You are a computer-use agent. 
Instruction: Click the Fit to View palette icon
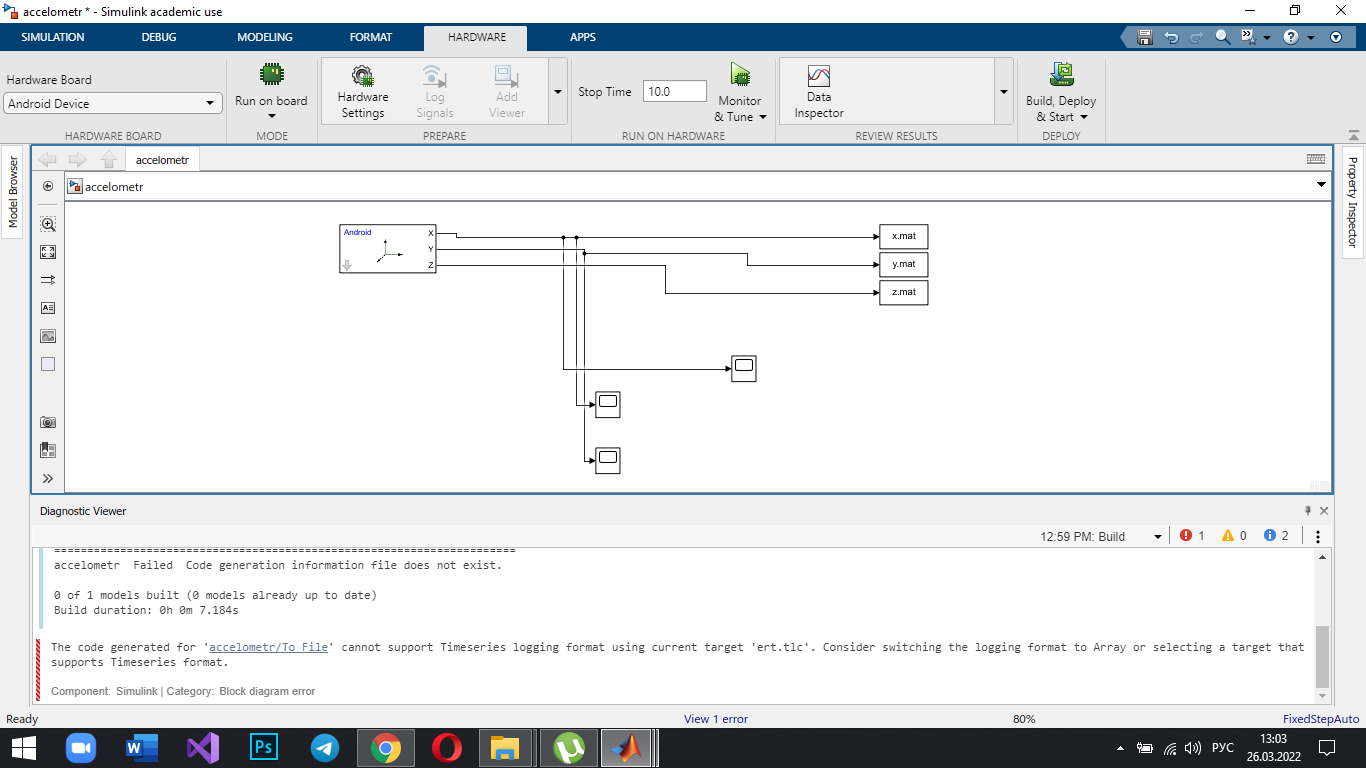(x=48, y=252)
